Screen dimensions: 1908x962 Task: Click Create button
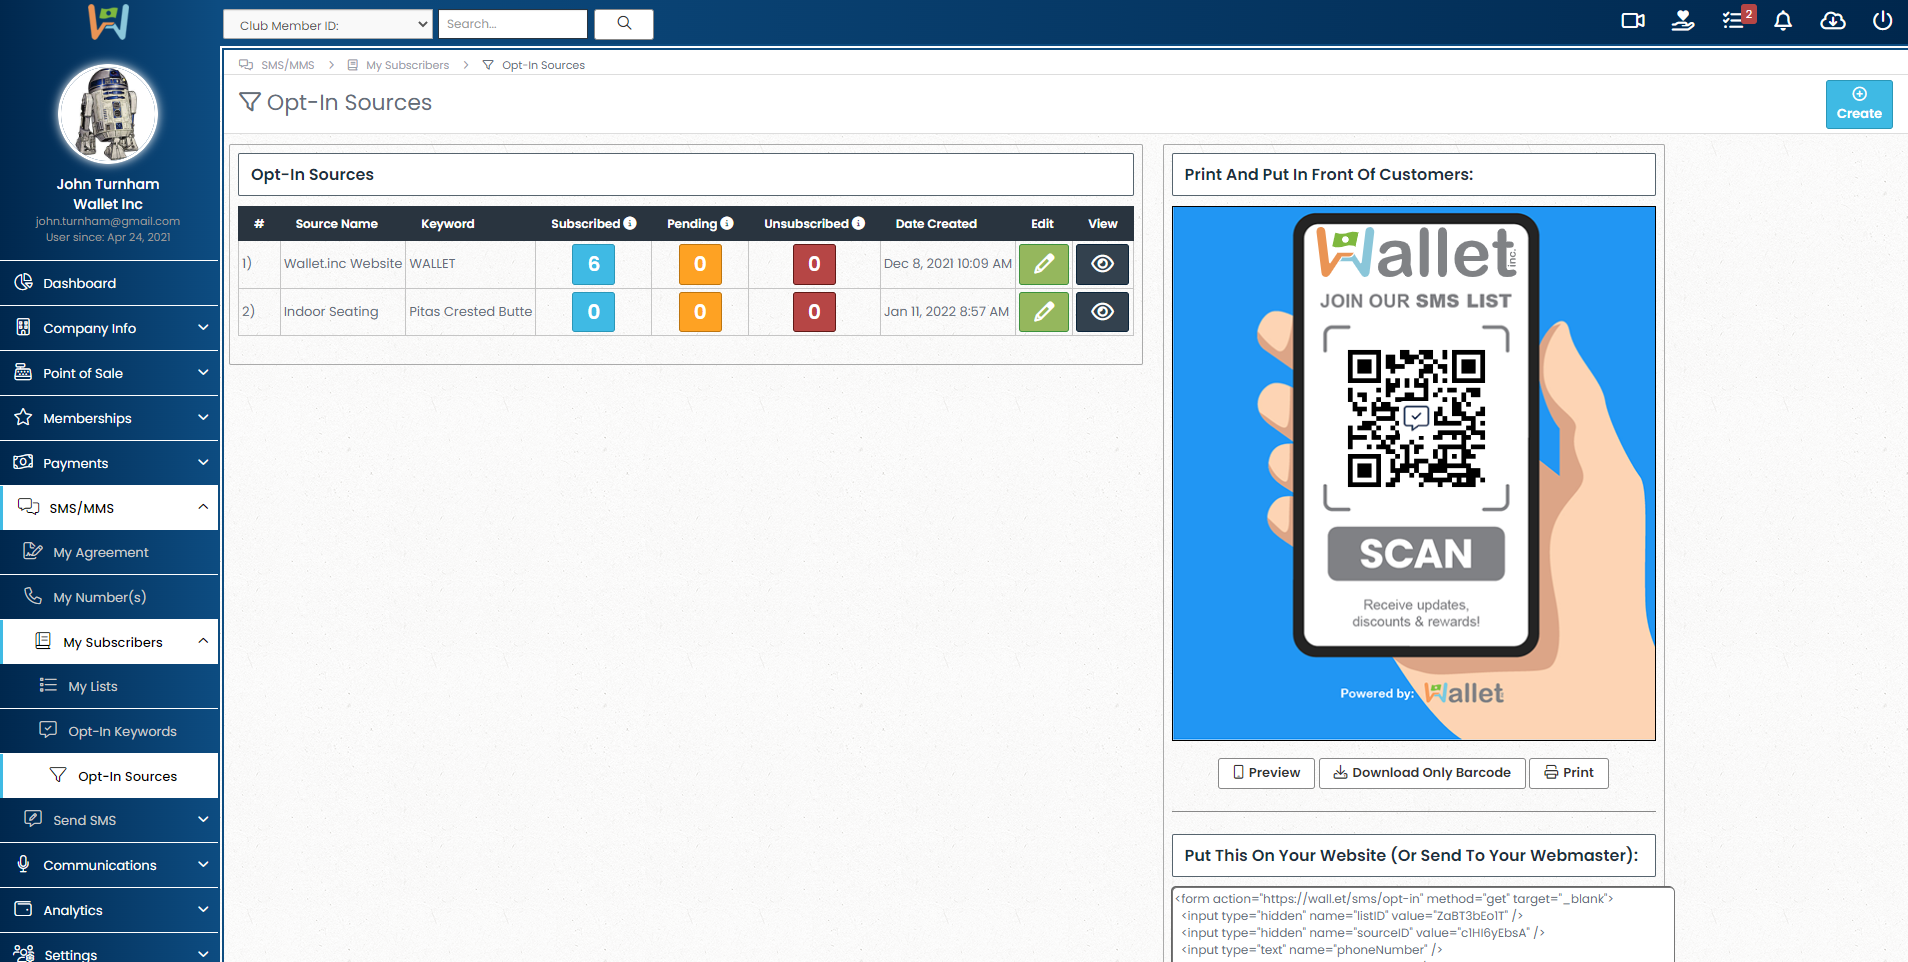pos(1859,104)
